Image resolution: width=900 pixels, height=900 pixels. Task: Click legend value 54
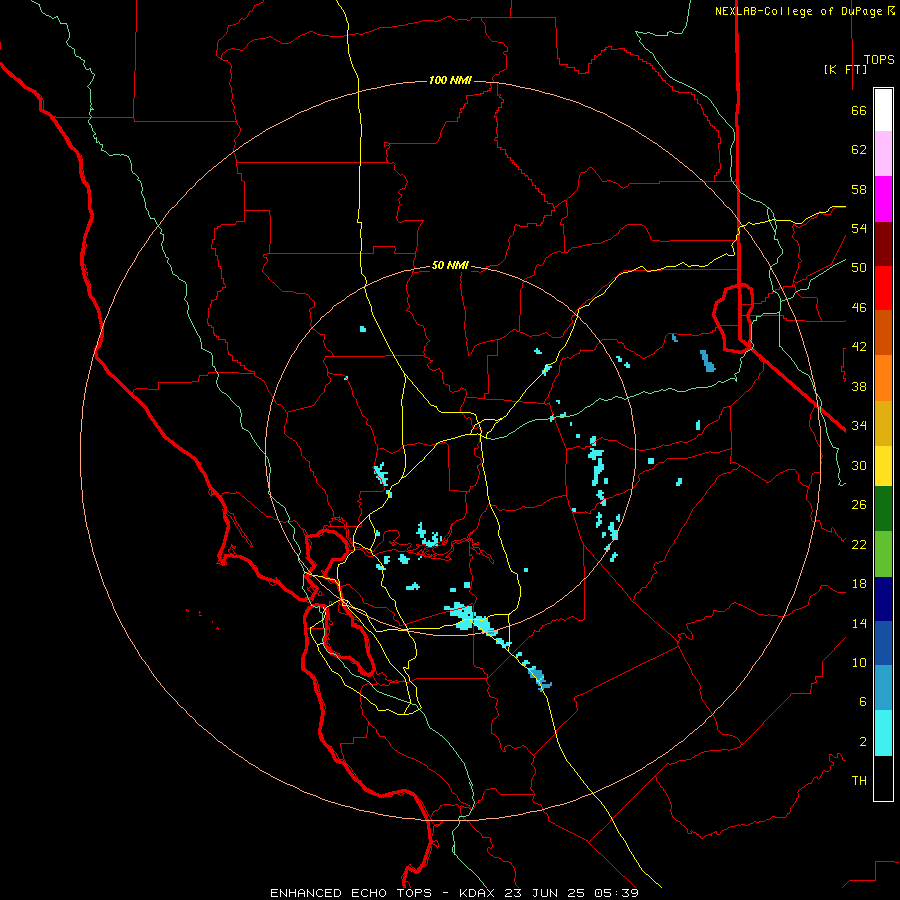point(859,228)
